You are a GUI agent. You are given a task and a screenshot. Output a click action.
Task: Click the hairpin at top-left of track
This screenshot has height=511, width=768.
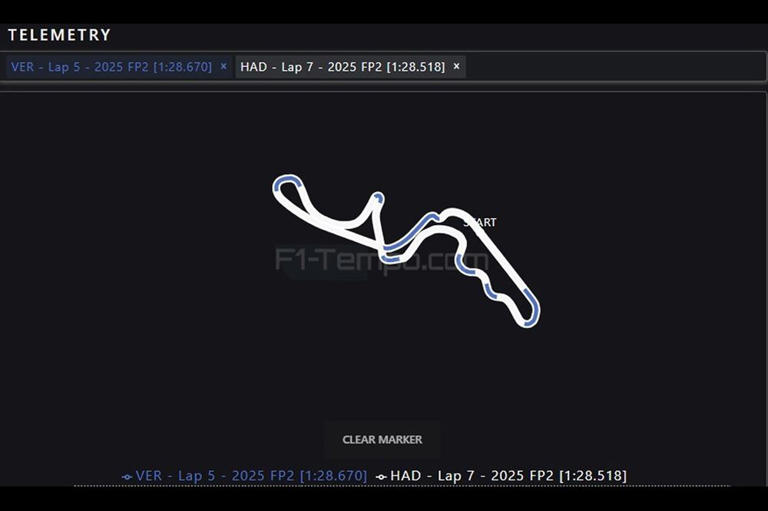tap(285, 183)
